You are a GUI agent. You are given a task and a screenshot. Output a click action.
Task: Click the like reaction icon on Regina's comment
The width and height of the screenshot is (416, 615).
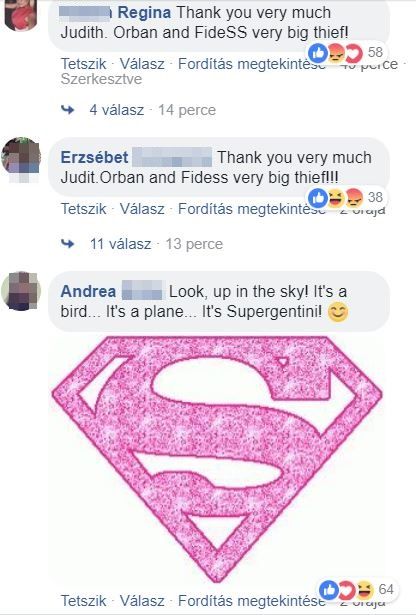pyautogui.click(x=318, y=53)
